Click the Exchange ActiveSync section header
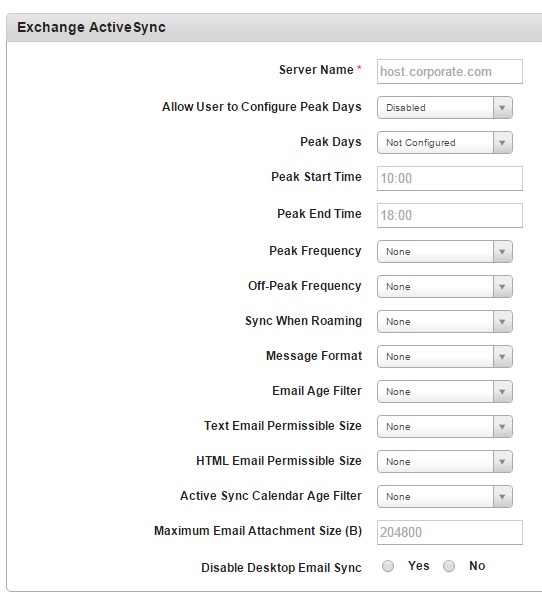 coord(274,27)
